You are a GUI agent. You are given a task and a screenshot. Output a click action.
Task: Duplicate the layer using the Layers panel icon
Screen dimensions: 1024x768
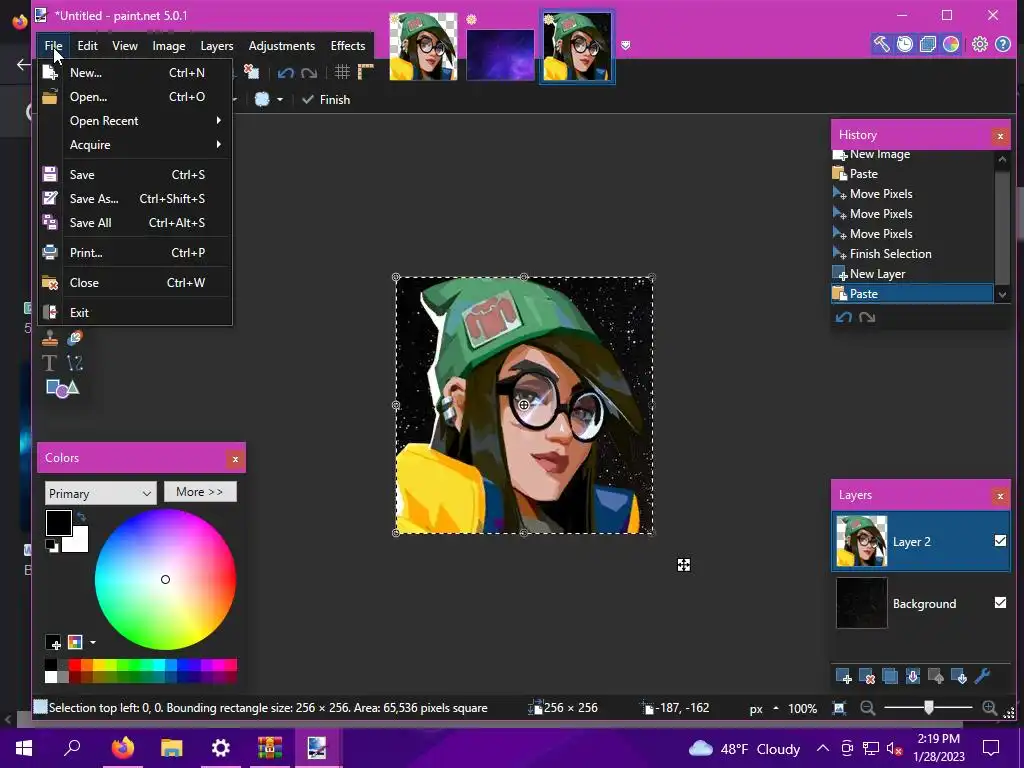point(889,677)
